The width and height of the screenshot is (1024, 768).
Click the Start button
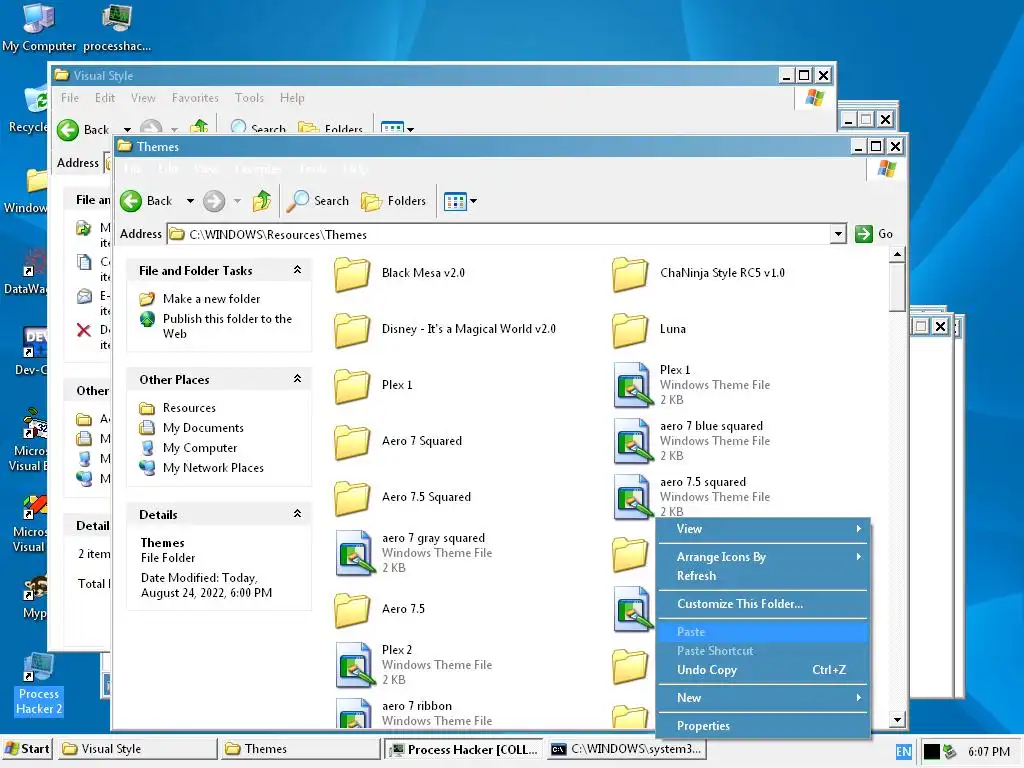pos(27,749)
